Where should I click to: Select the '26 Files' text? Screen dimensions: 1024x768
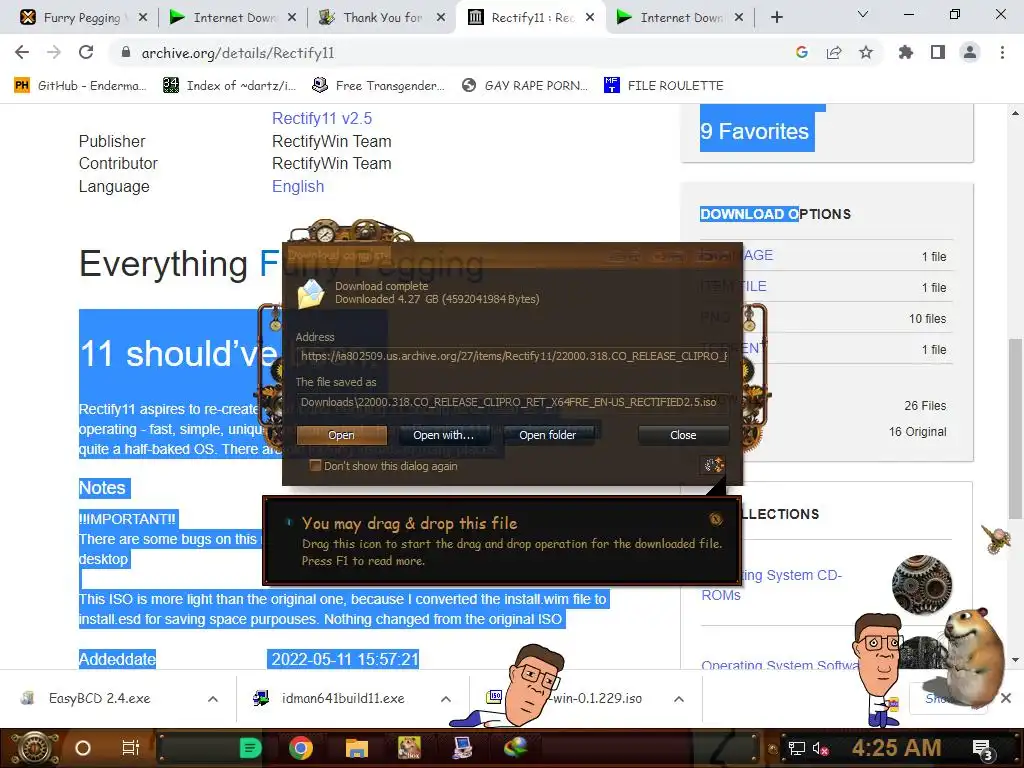(925, 406)
